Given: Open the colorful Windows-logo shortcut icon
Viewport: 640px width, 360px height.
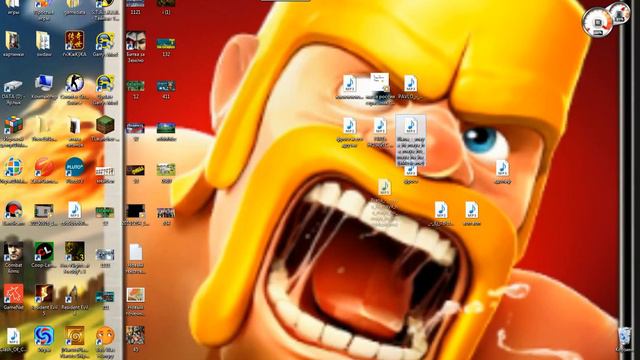Looking at the screenshot, I should [13, 168].
